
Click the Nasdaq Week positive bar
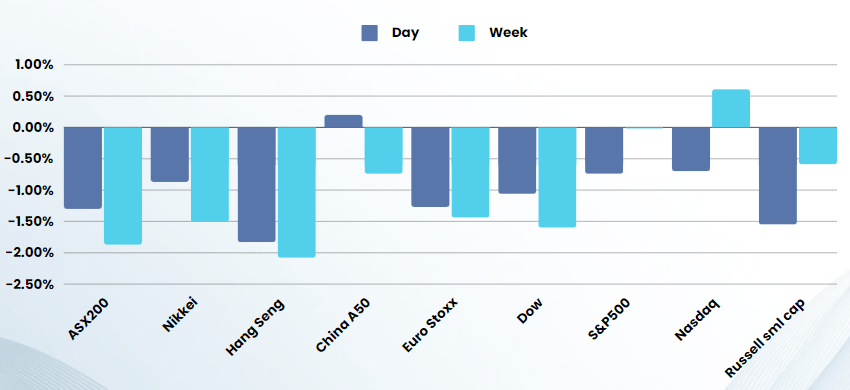point(731,108)
